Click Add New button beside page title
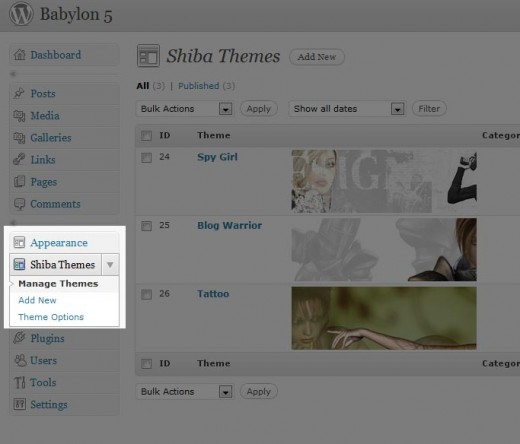520x444 pixels. click(317, 57)
